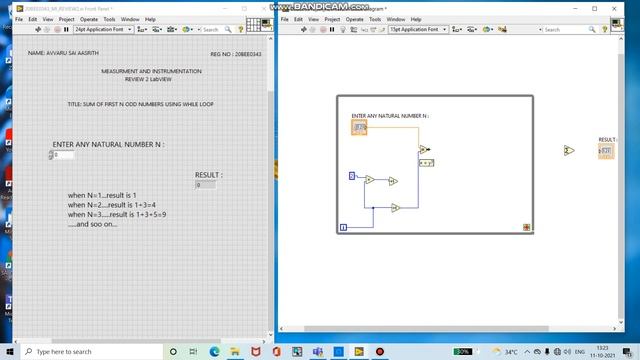Select the numeric constant 2

[x=352, y=176]
